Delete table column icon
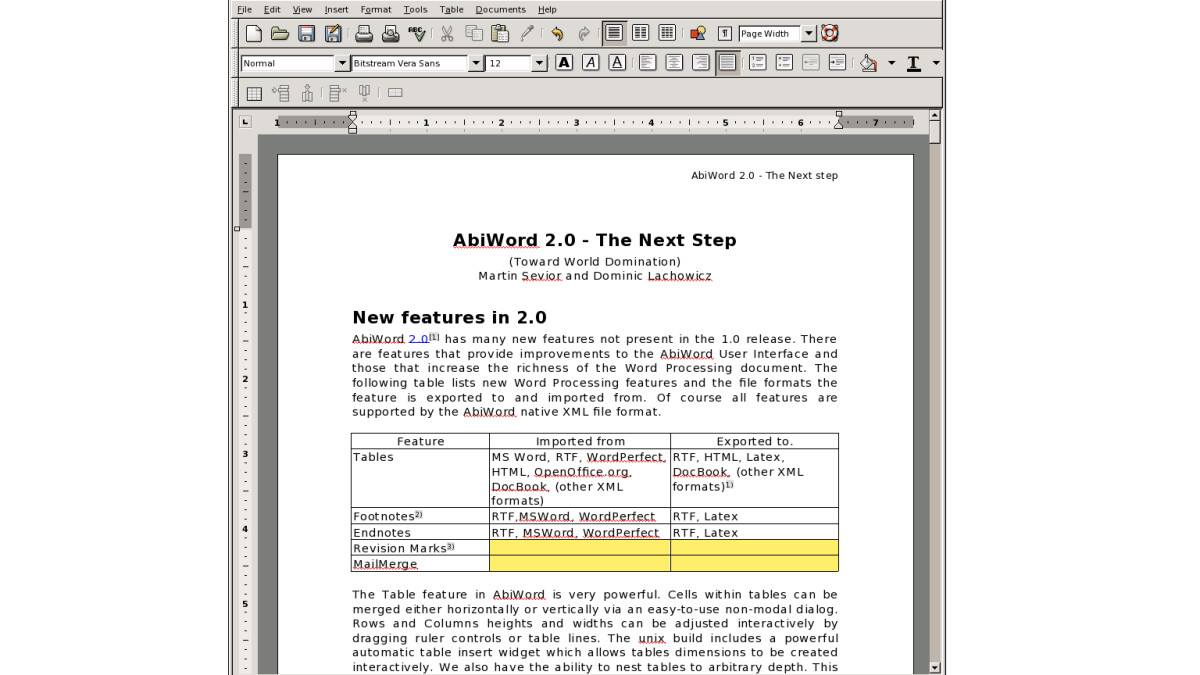The image size is (1200, 675). pos(364,93)
